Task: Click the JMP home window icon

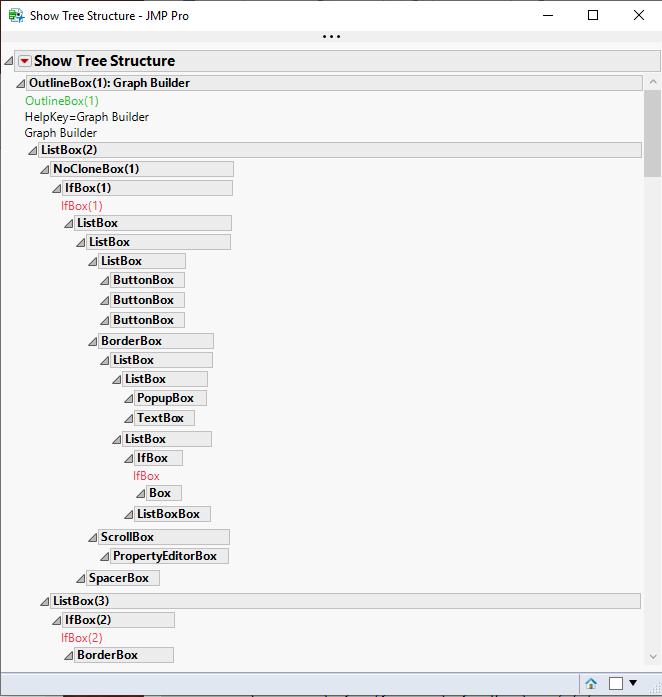Action: pyautogui.click(x=591, y=683)
